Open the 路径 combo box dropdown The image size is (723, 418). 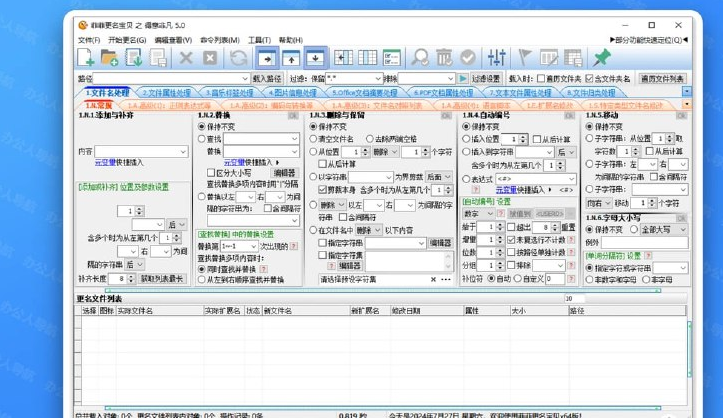[245, 79]
